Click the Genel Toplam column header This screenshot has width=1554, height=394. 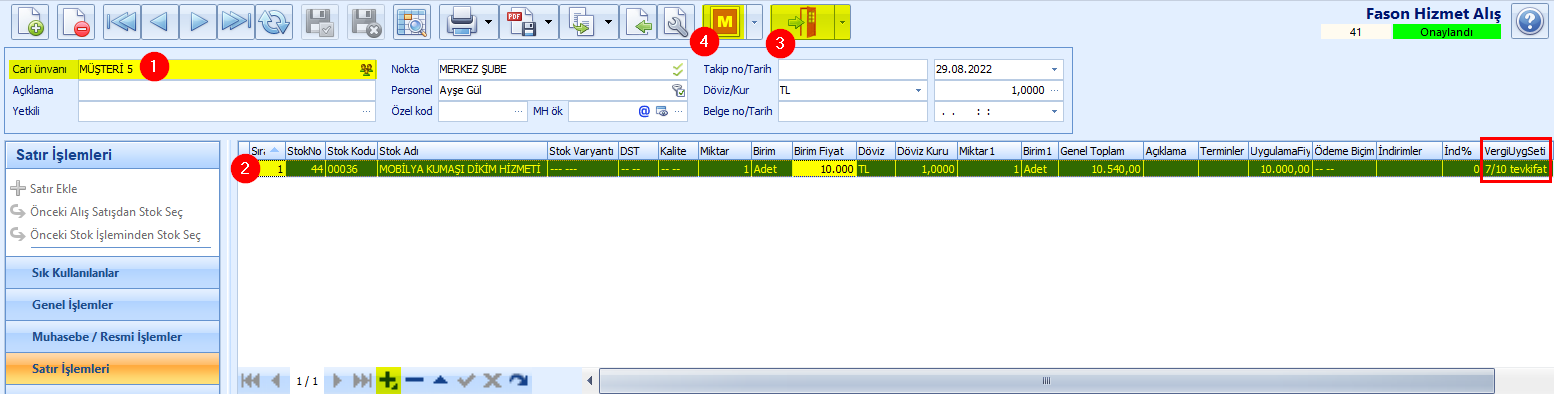click(1100, 150)
